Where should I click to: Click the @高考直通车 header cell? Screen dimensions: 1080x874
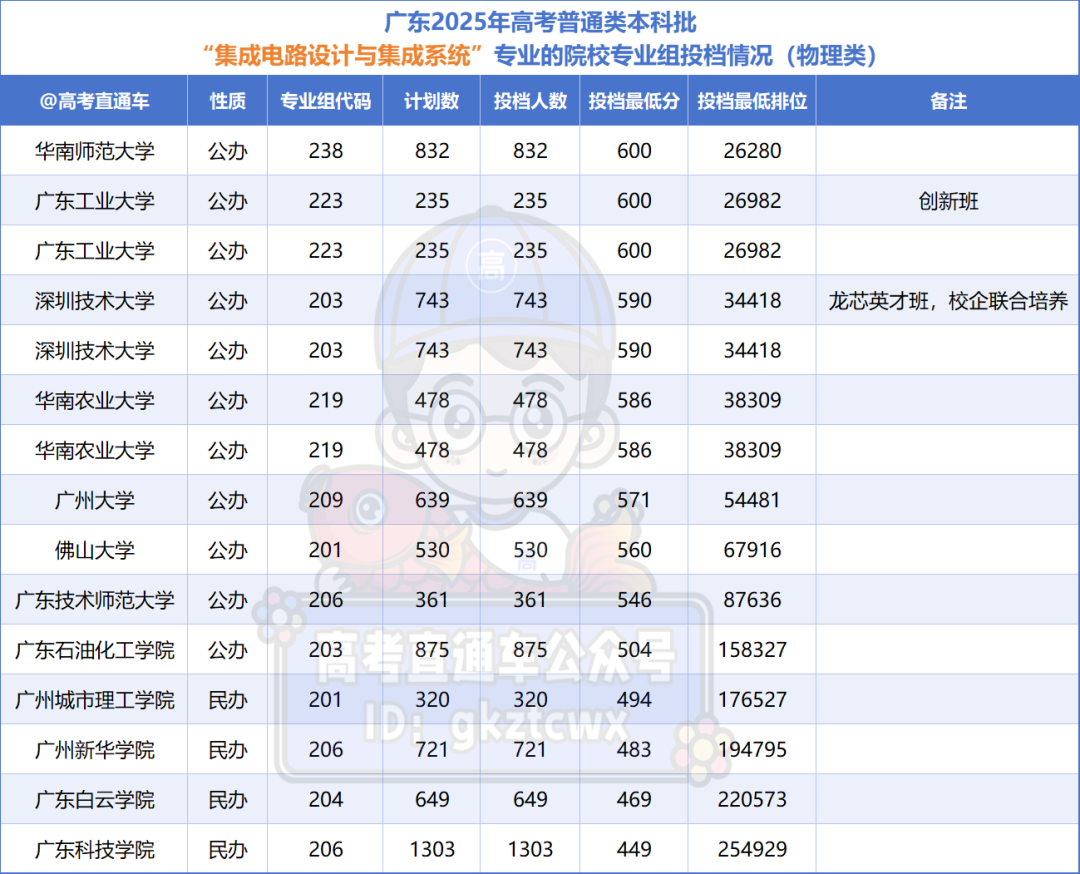click(94, 101)
